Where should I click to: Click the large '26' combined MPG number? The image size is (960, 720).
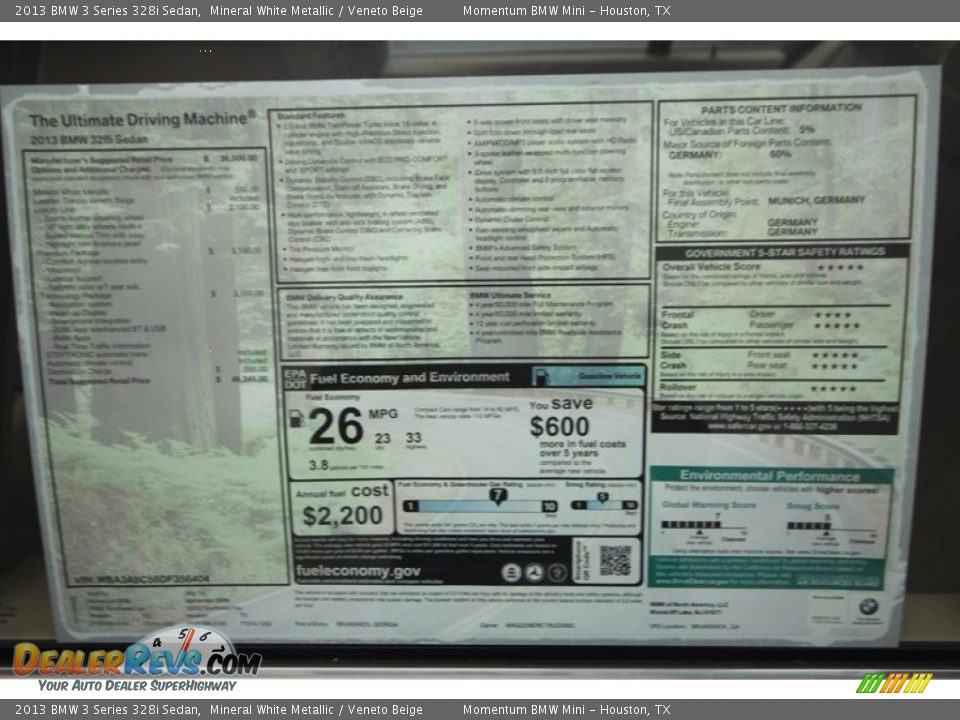click(x=336, y=426)
